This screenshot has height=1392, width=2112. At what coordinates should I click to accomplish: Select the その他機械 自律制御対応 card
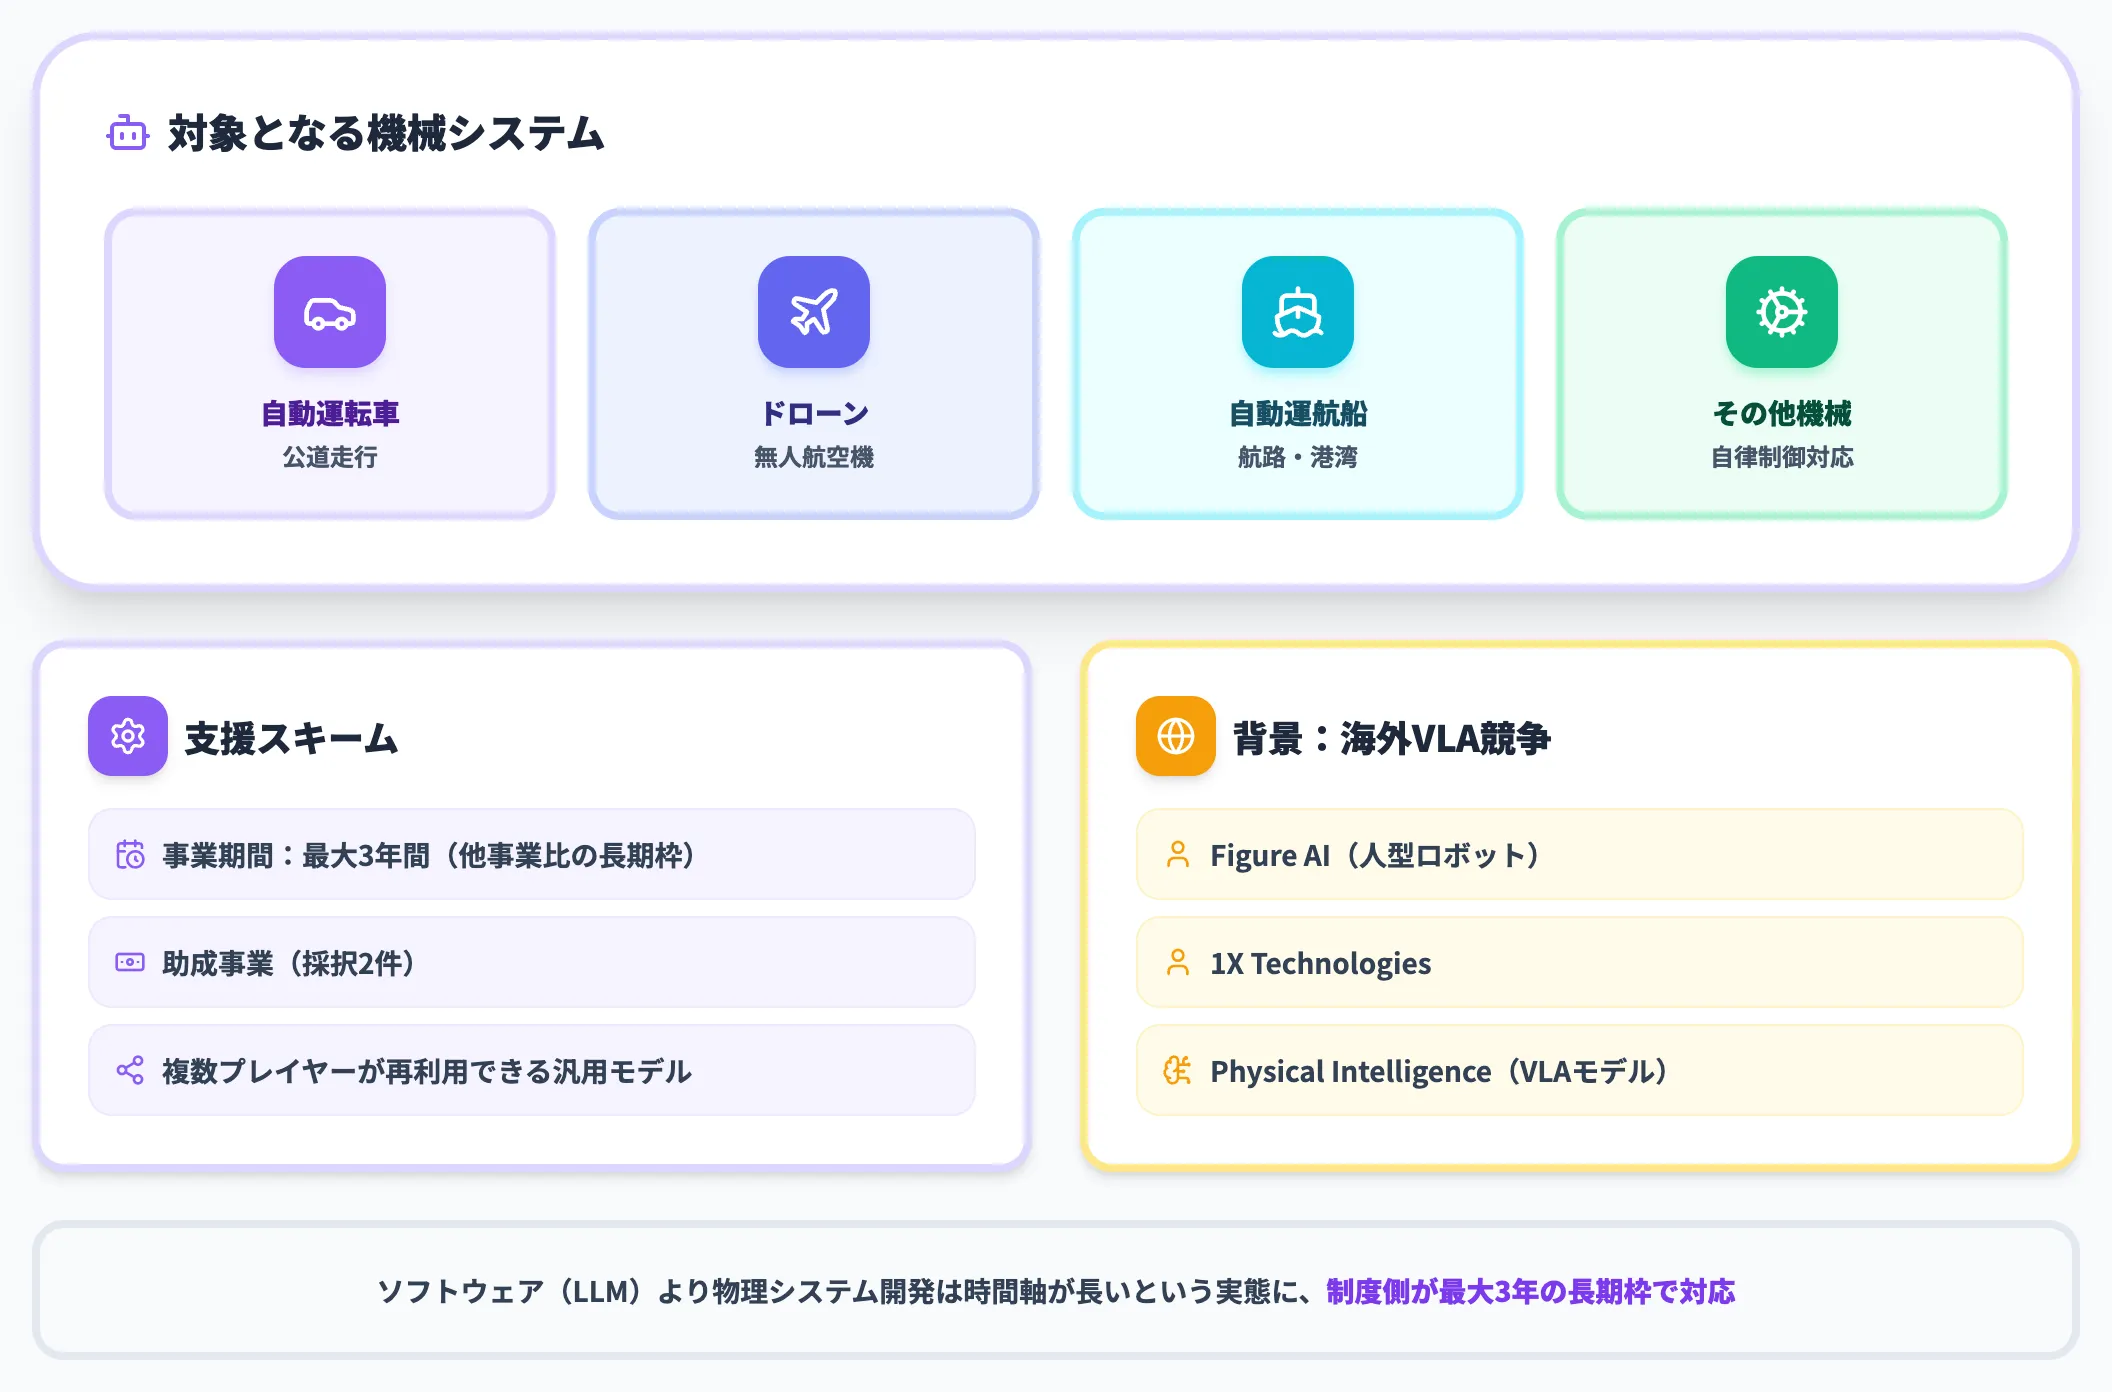[1782, 364]
